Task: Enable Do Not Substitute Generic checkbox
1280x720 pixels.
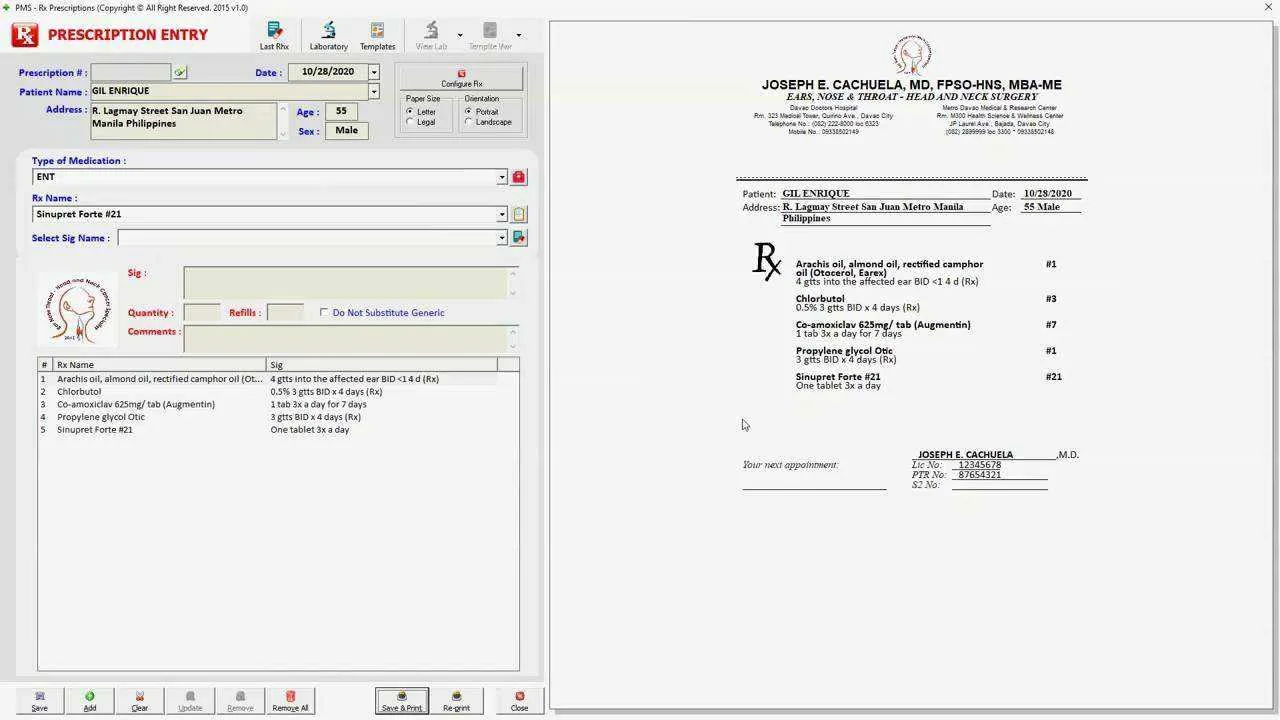Action: pos(324,313)
